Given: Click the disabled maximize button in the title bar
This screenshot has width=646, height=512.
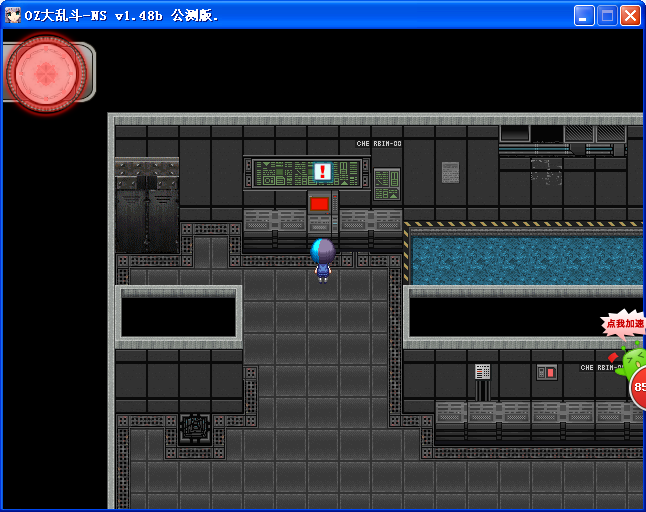Looking at the screenshot, I should coord(607,16).
